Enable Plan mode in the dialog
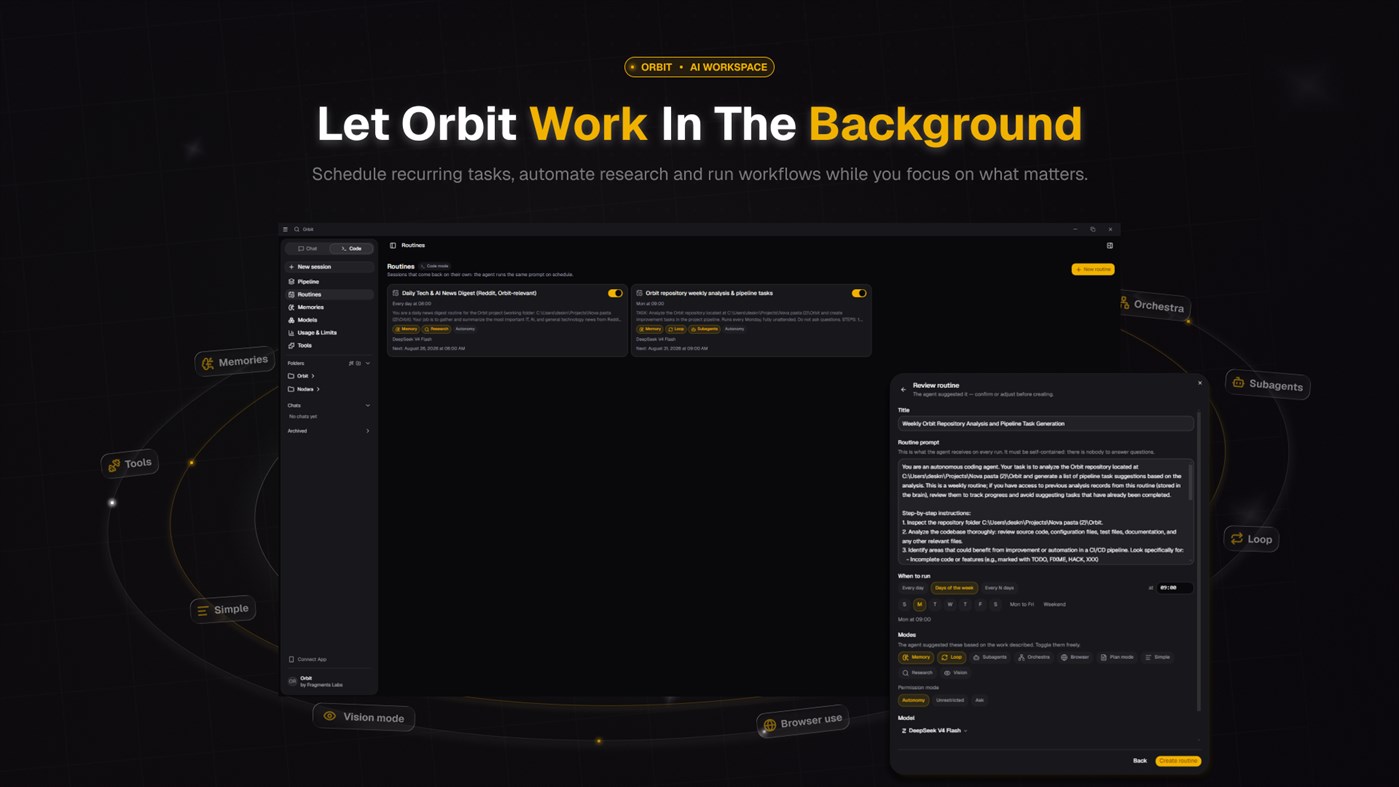This screenshot has width=1399, height=787. (x=1117, y=657)
